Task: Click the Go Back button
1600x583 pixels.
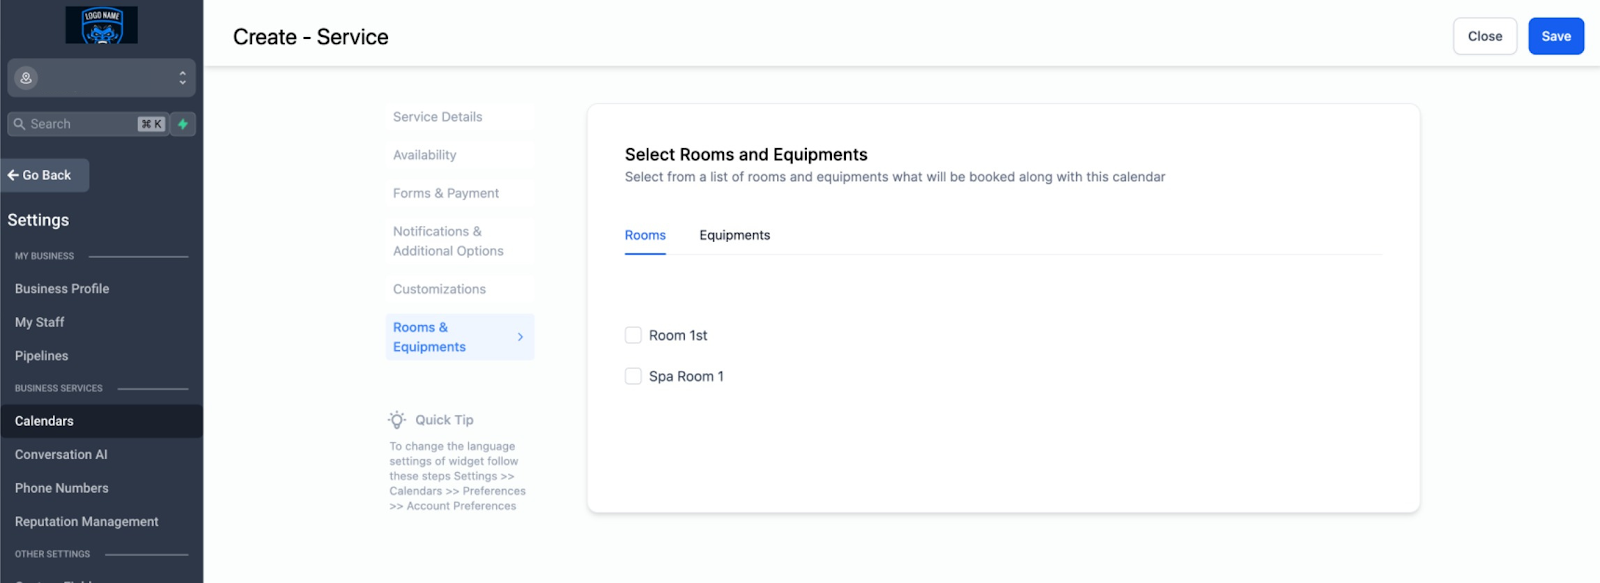Action: [45, 175]
